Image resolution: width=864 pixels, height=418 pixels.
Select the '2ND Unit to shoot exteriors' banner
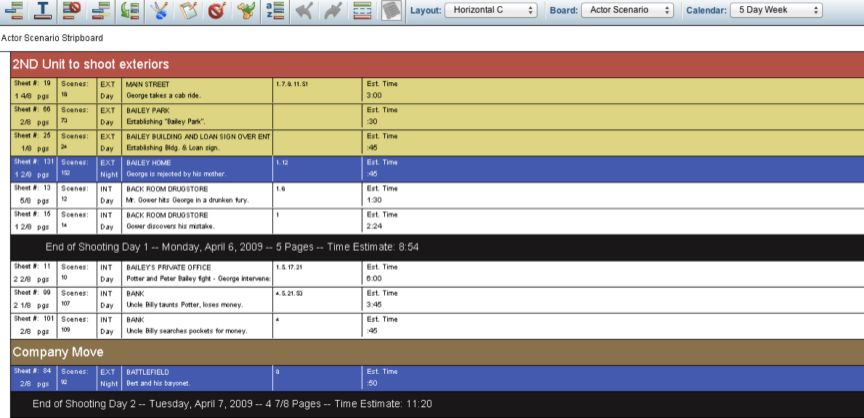click(x=437, y=64)
